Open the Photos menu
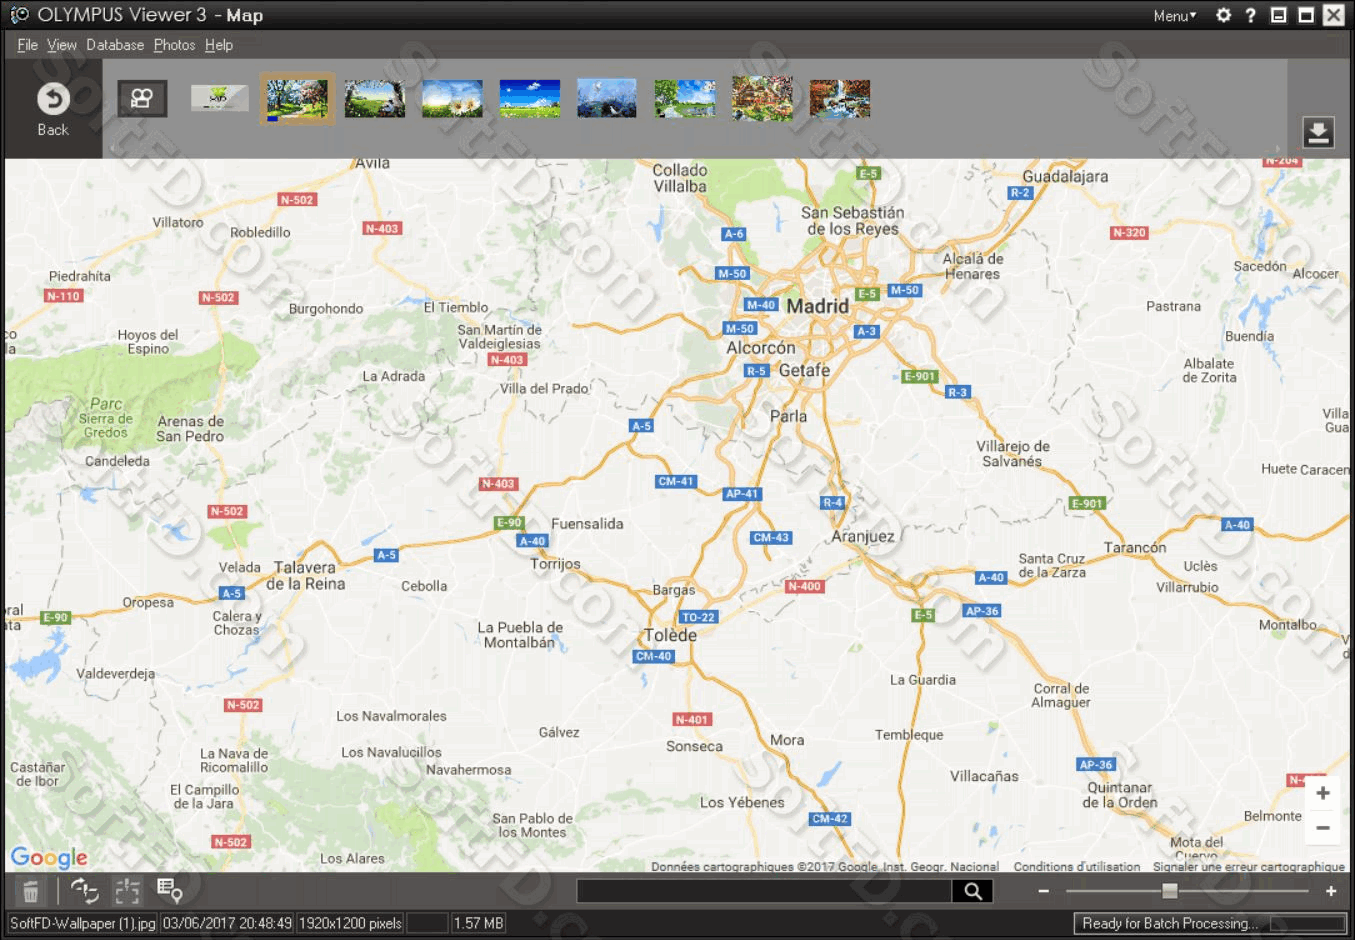The image size is (1355, 940). pos(174,45)
